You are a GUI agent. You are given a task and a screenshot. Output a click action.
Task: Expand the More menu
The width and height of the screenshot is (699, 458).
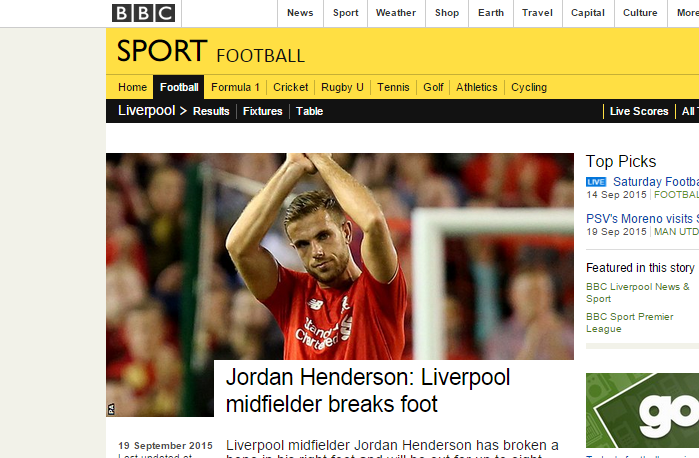[x=687, y=13]
